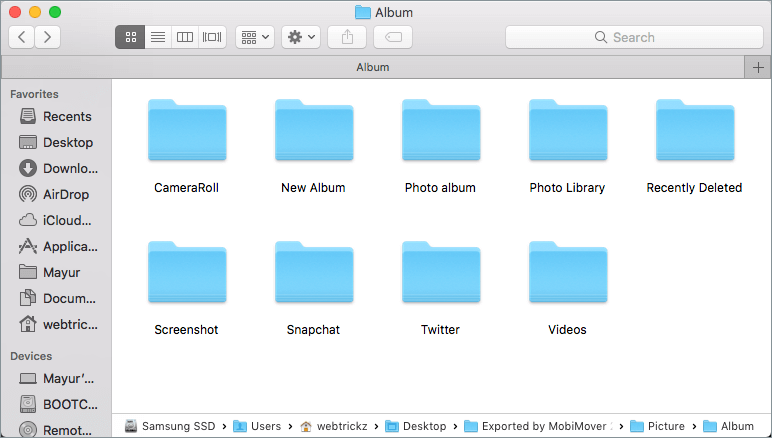Image resolution: width=772 pixels, height=438 pixels.
Task: Switch to icon view
Action: coord(130,37)
